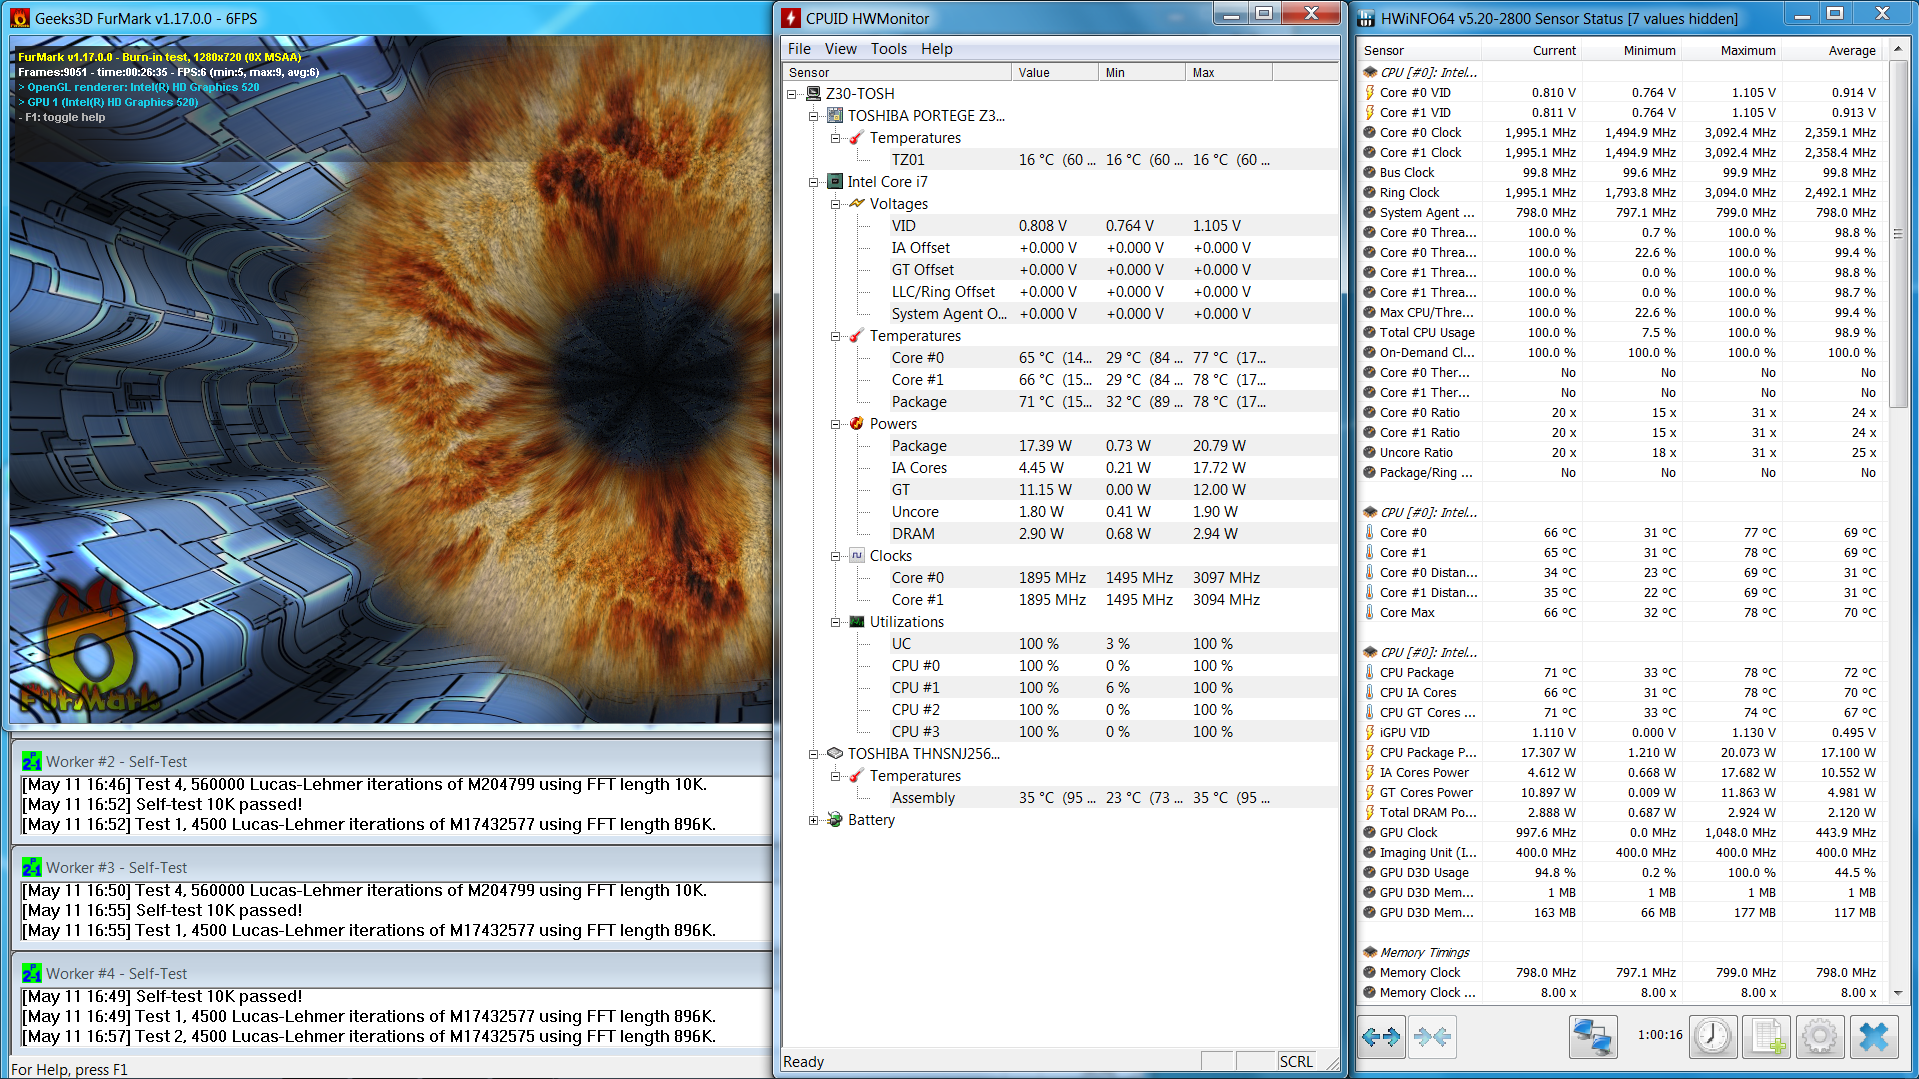Collapse the TOSHIBA PORTEGE Z3 node
The width and height of the screenshot is (1919, 1079).
(x=814, y=116)
